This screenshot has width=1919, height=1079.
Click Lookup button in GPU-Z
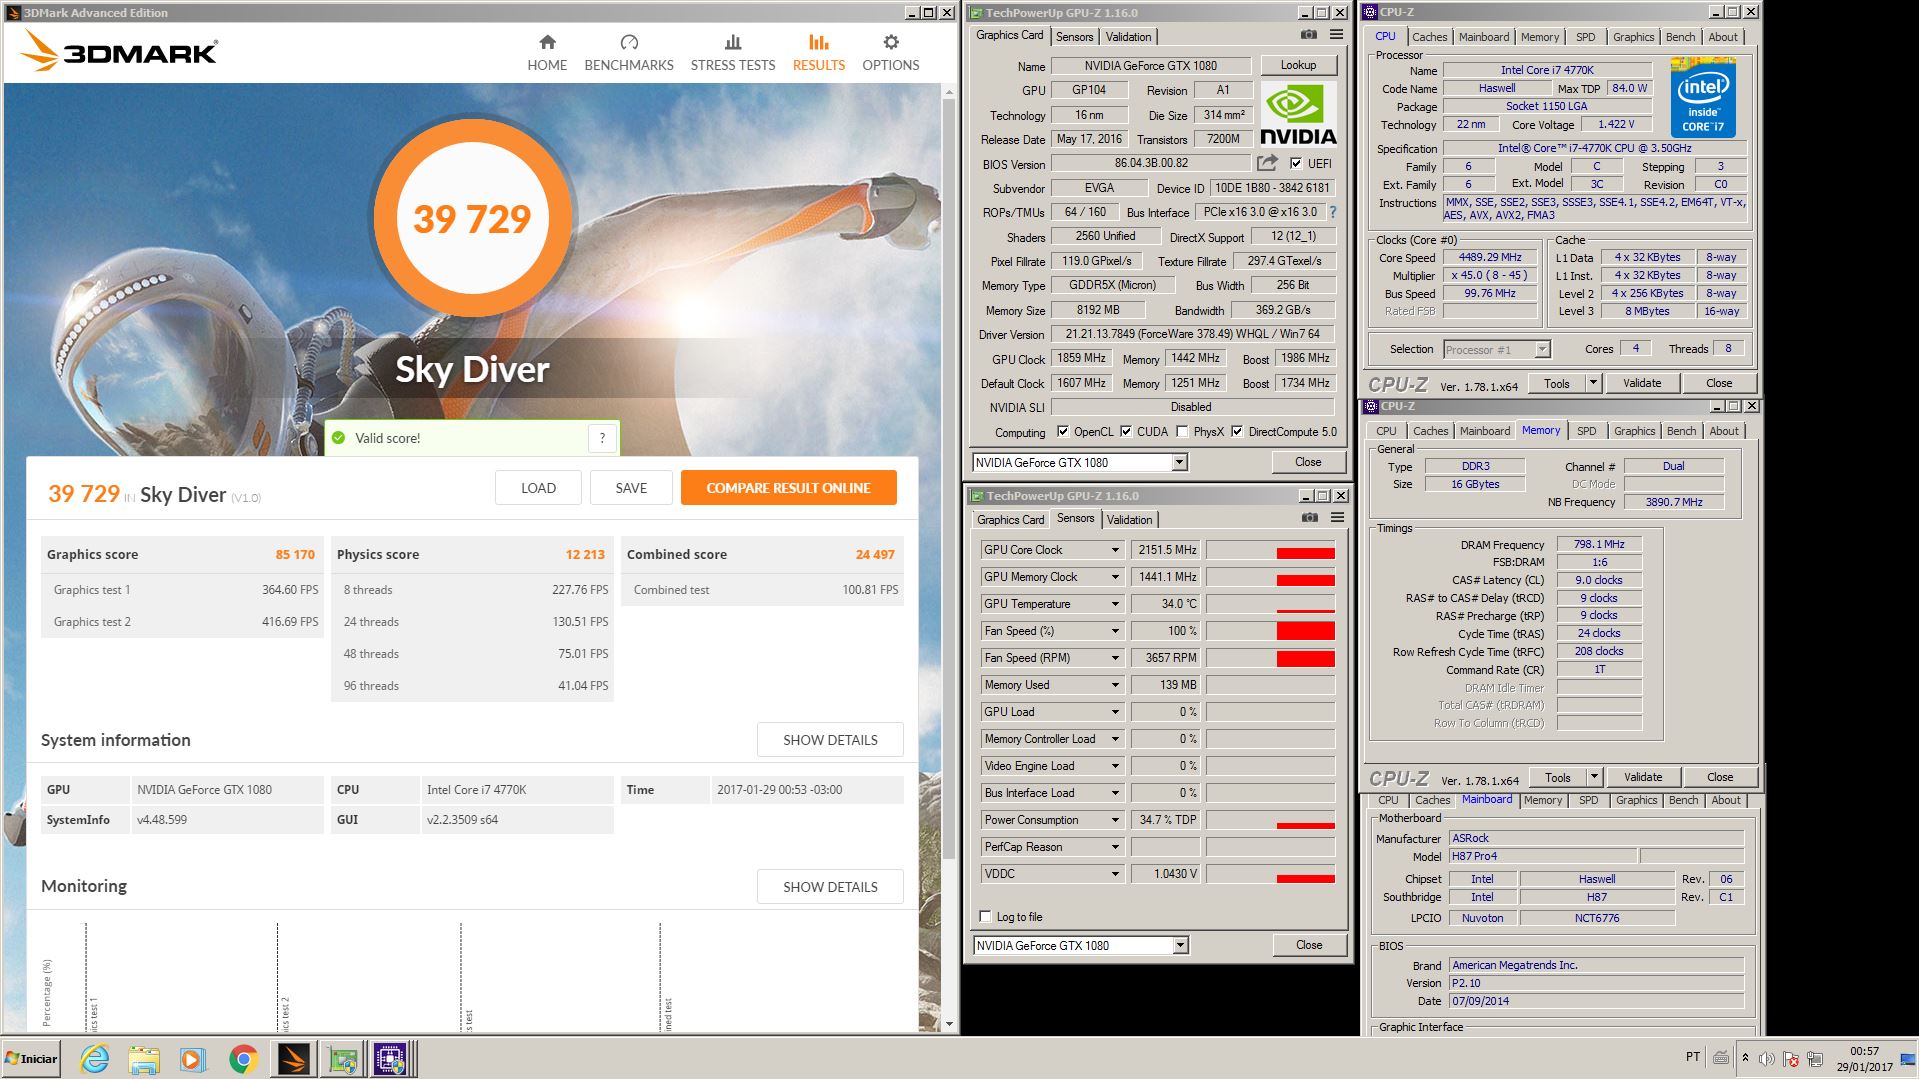tap(1298, 65)
